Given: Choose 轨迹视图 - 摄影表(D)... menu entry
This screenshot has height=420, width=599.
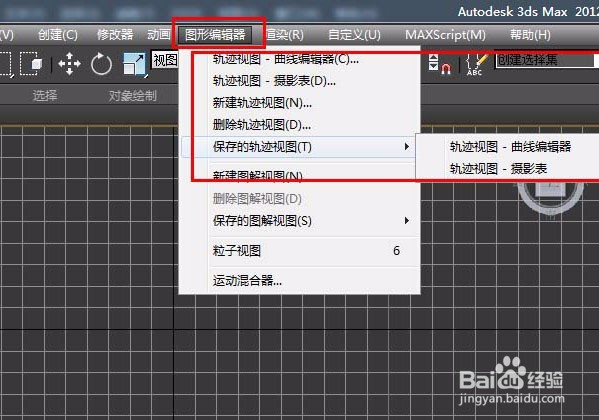Looking at the screenshot, I should (300, 81).
